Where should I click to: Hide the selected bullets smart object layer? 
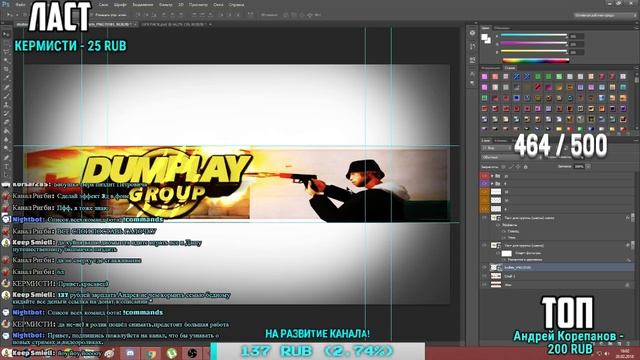[484, 267]
